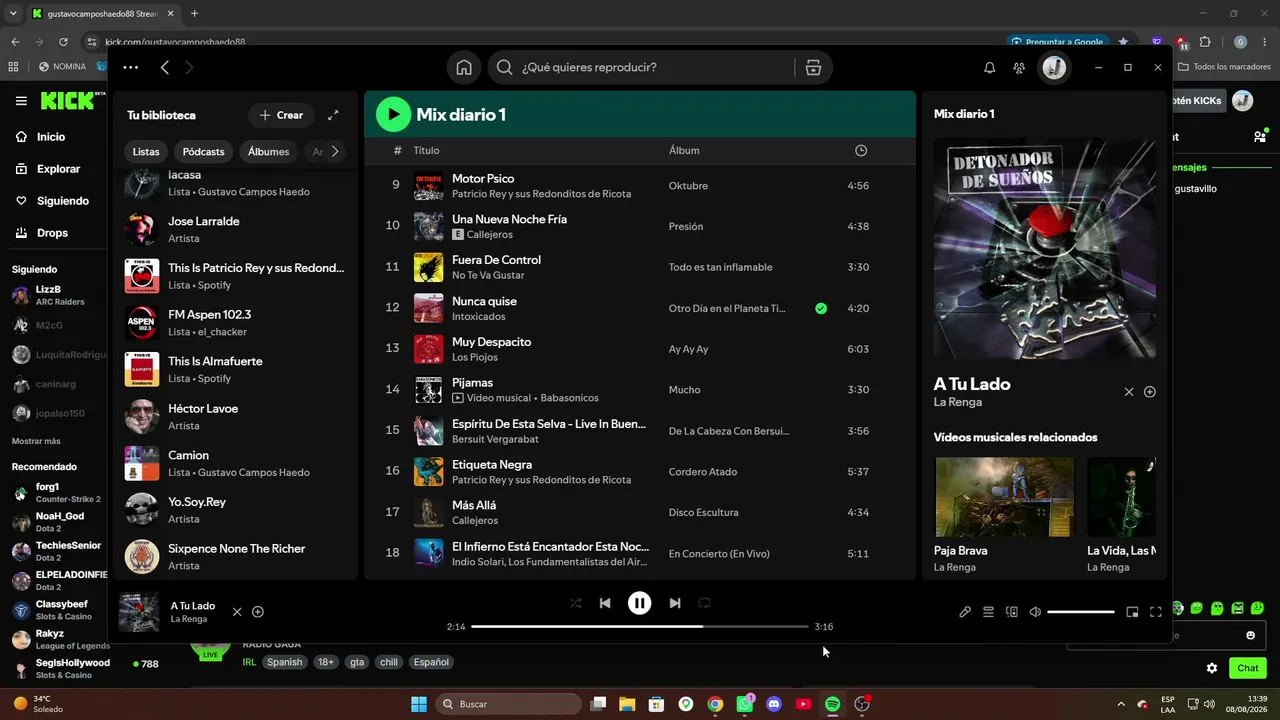Open Windows Start menu
Image resolution: width=1280 pixels, height=720 pixels.
[x=419, y=704]
